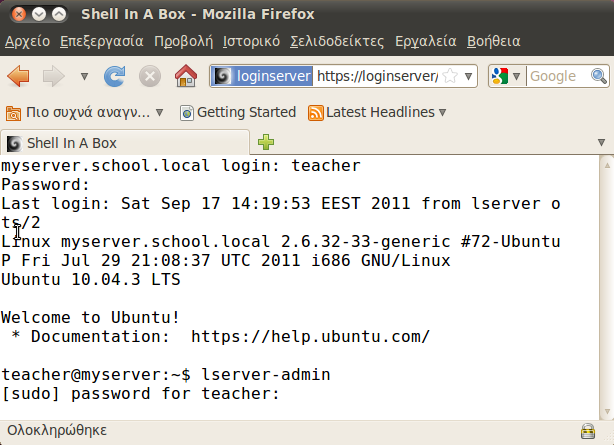
Task: Open the Σελιδοδείκτες menu
Action: pos(337,41)
